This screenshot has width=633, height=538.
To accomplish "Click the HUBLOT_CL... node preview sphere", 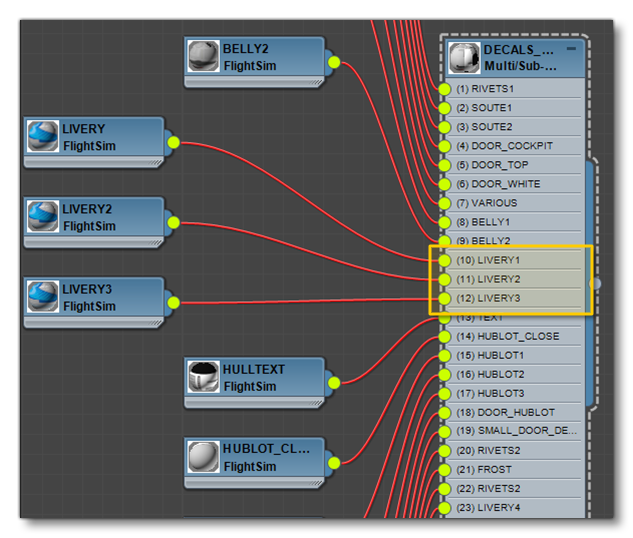I will [203, 457].
